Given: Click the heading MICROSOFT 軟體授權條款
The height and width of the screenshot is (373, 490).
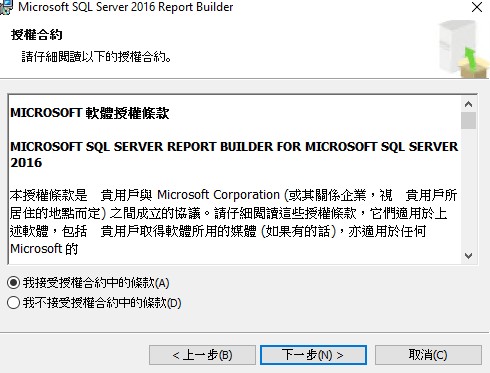Looking at the screenshot, I should click(90, 113).
